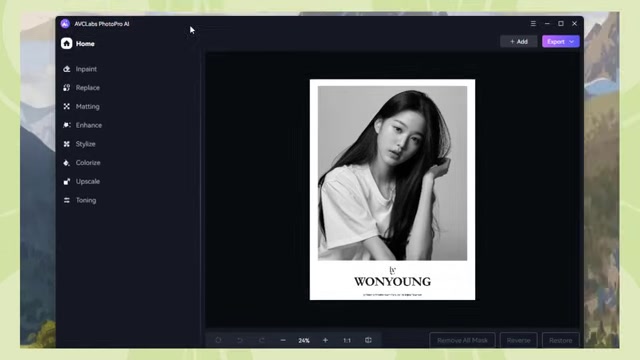
Task: Open the Colorize tool
Action: click(x=81, y=163)
